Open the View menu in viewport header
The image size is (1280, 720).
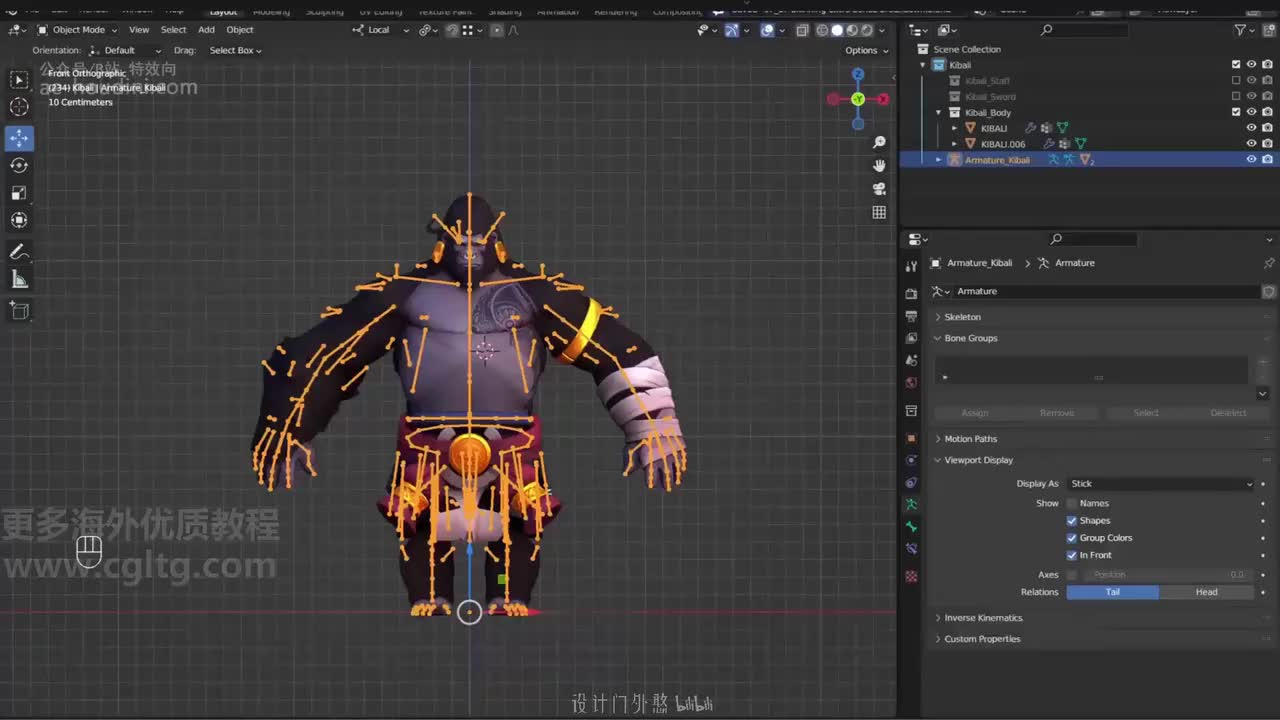[139, 30]
